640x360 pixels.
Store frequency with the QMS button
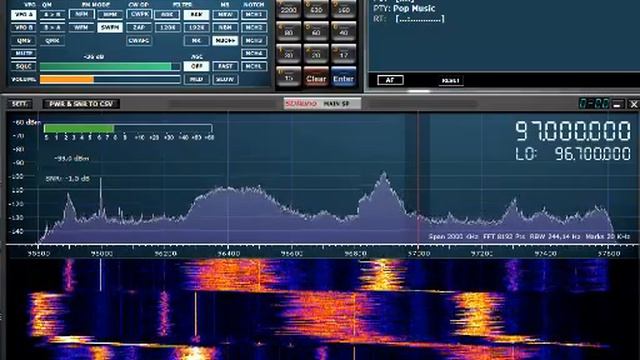24,41
